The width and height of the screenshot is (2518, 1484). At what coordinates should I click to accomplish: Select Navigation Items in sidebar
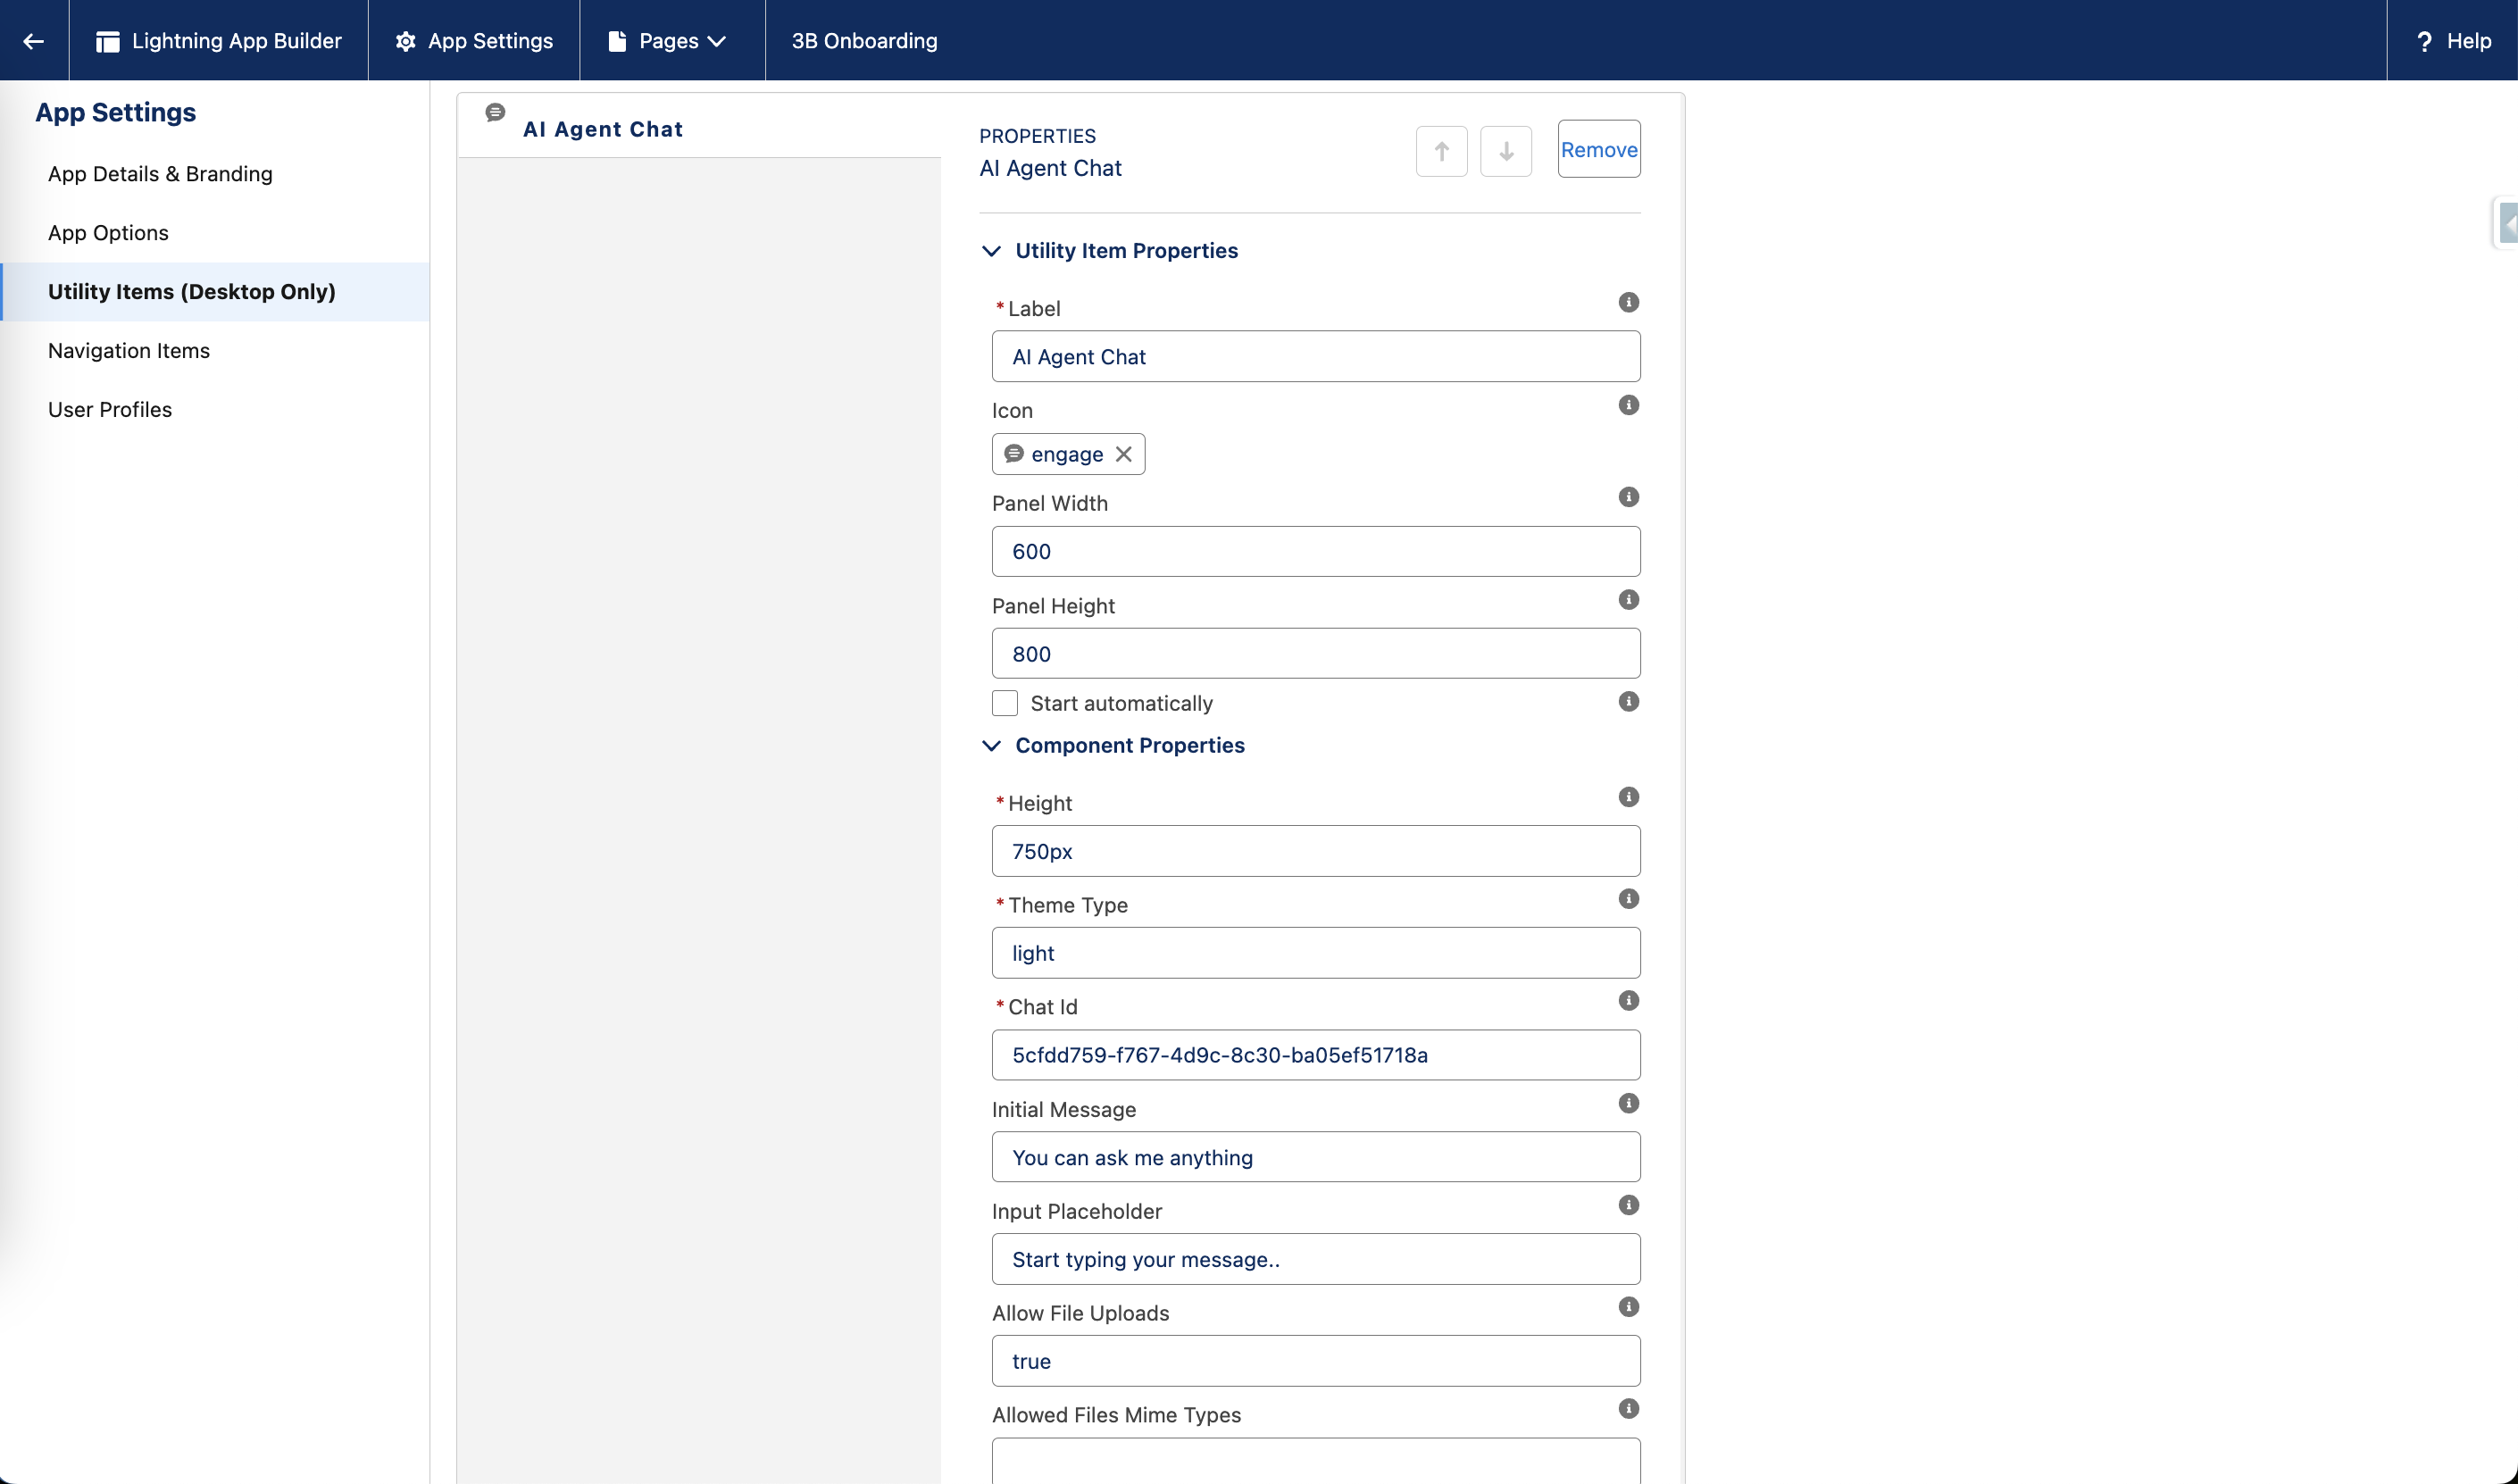tap(129, 350)
